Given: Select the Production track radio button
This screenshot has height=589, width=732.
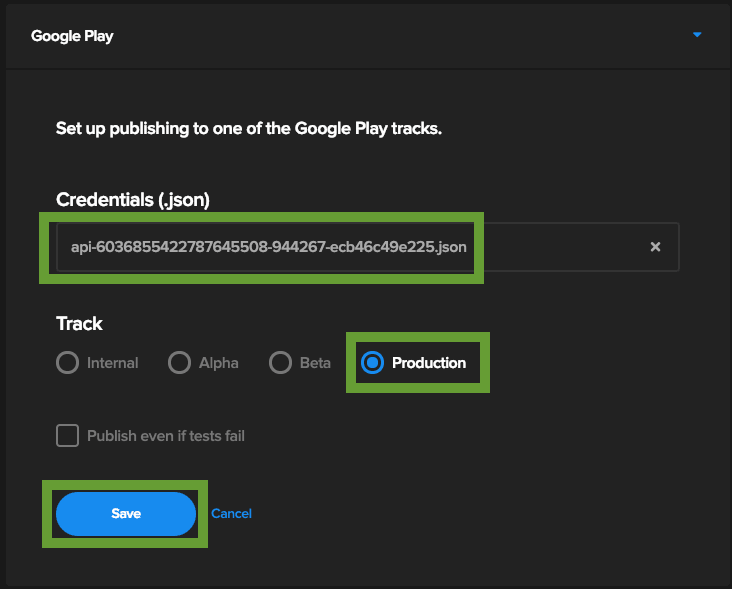Looking at the screenshot, I should coord(372,363).
